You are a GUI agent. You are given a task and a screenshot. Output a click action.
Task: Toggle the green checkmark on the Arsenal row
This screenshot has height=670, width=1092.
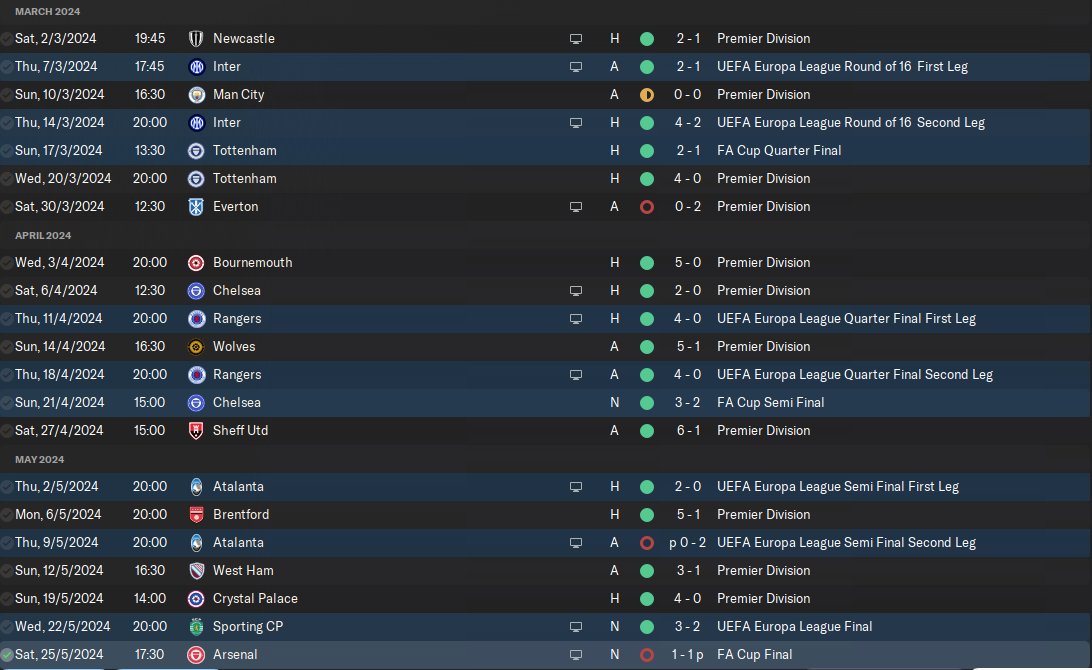(7, 654)
